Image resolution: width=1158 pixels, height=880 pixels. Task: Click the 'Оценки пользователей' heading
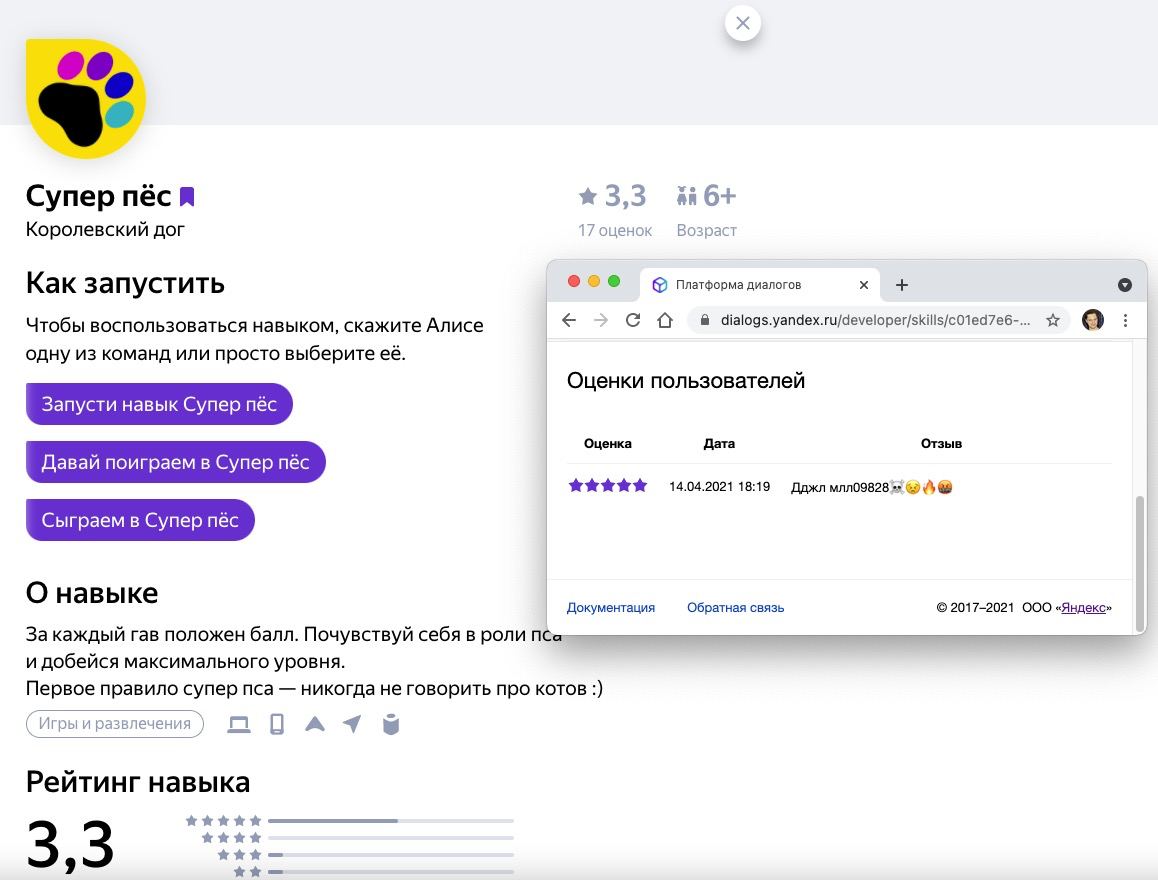pyautogui.click(x=686, y=381)
